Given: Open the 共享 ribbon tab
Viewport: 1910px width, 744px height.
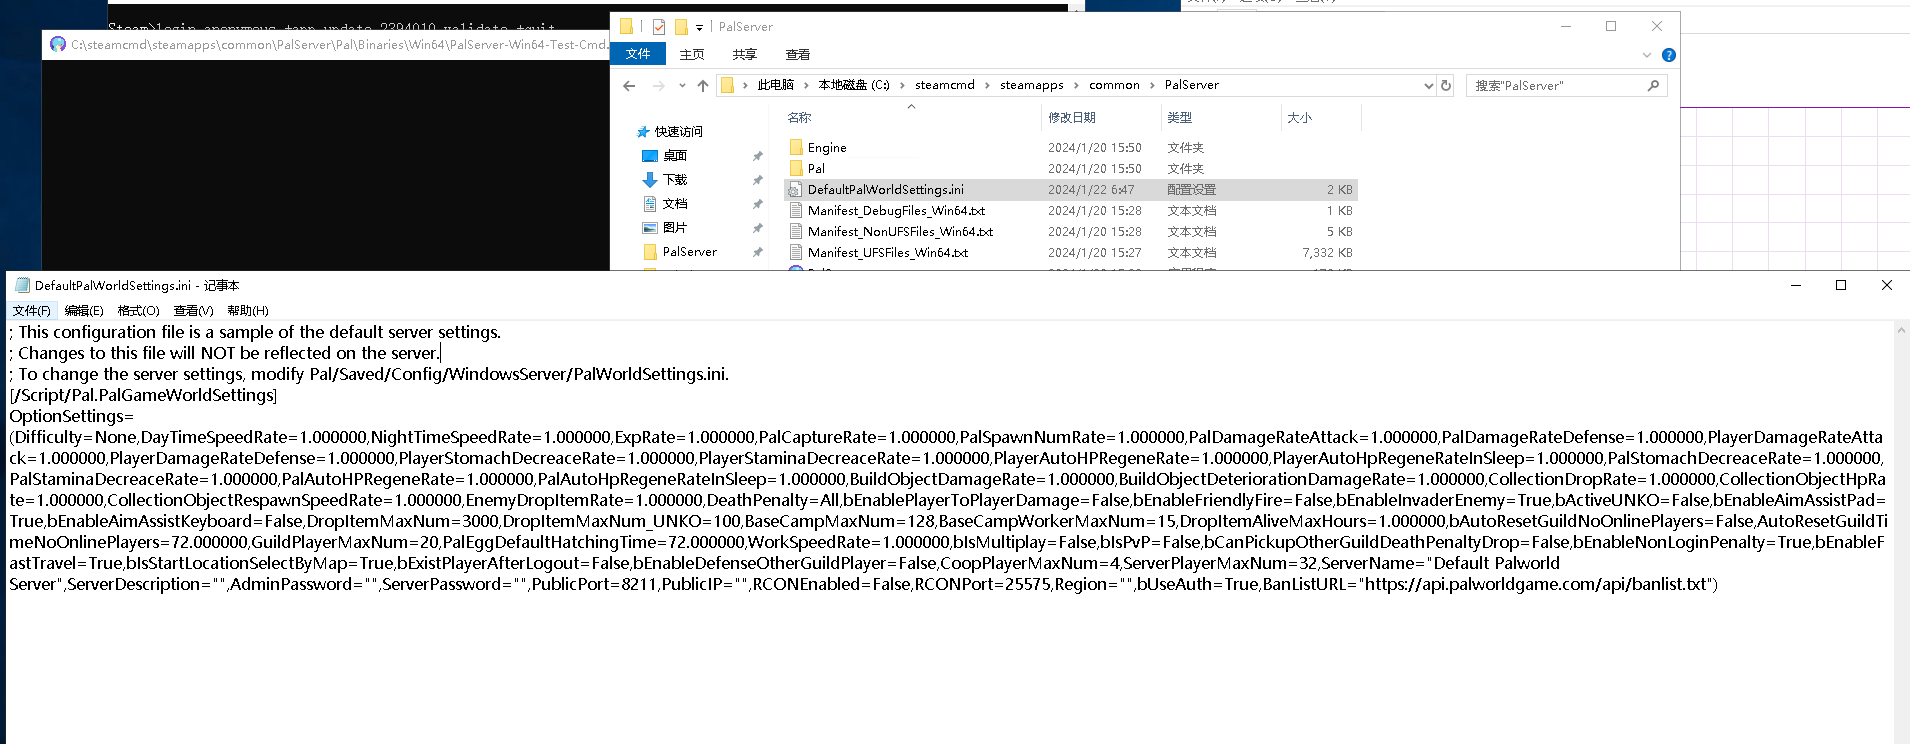Looking at the screenshot, I should pyautogui.click(x=745, y=55).
